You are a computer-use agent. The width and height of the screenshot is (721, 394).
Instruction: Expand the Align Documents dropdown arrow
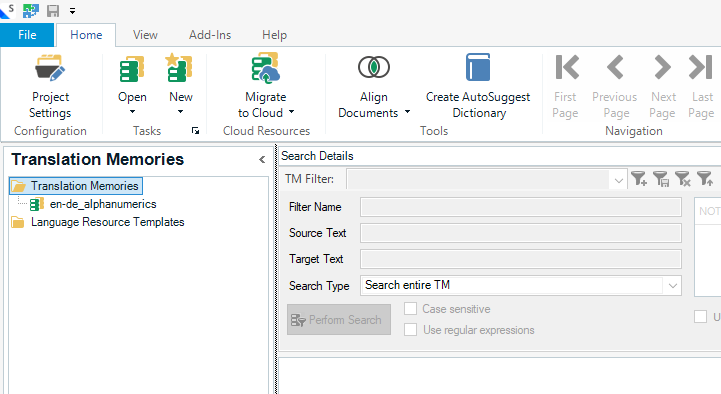click(x=407, y=112)
